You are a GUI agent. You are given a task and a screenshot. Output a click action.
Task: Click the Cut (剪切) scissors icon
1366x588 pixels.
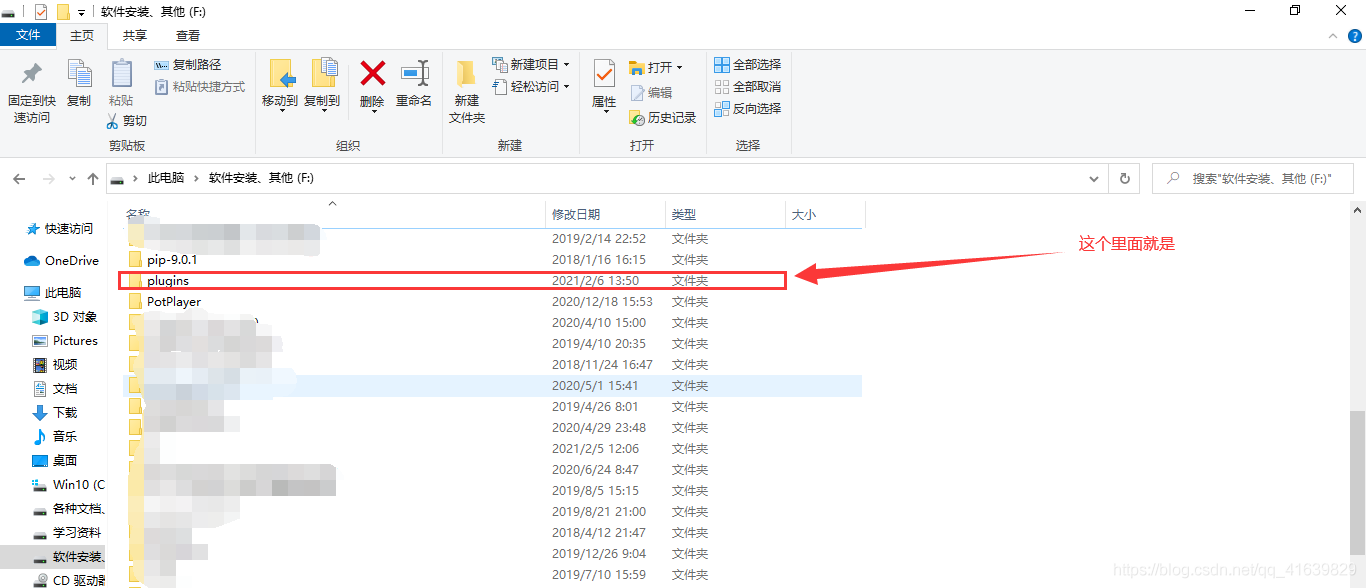tap(114, 121)
